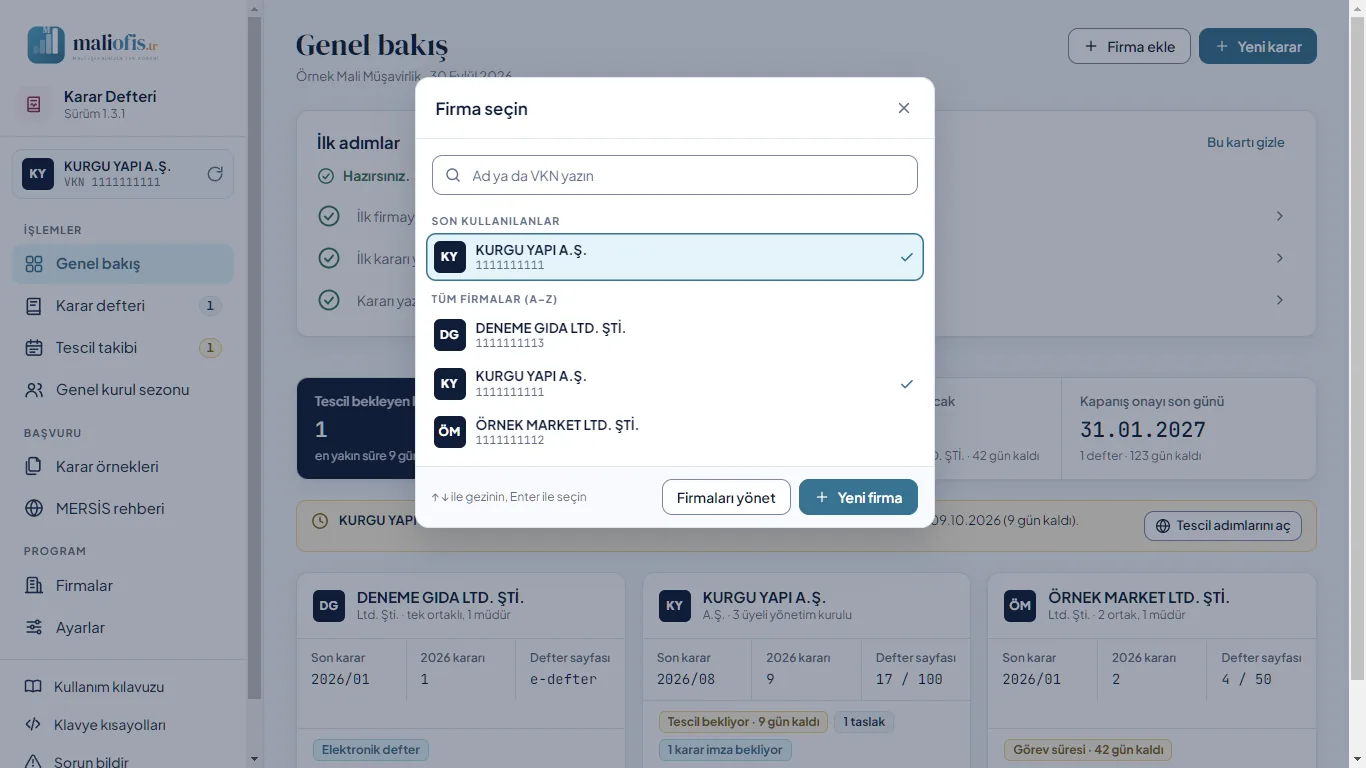
Task: Click the Tescil adımlarını aç button
Action: (1223, 526)
